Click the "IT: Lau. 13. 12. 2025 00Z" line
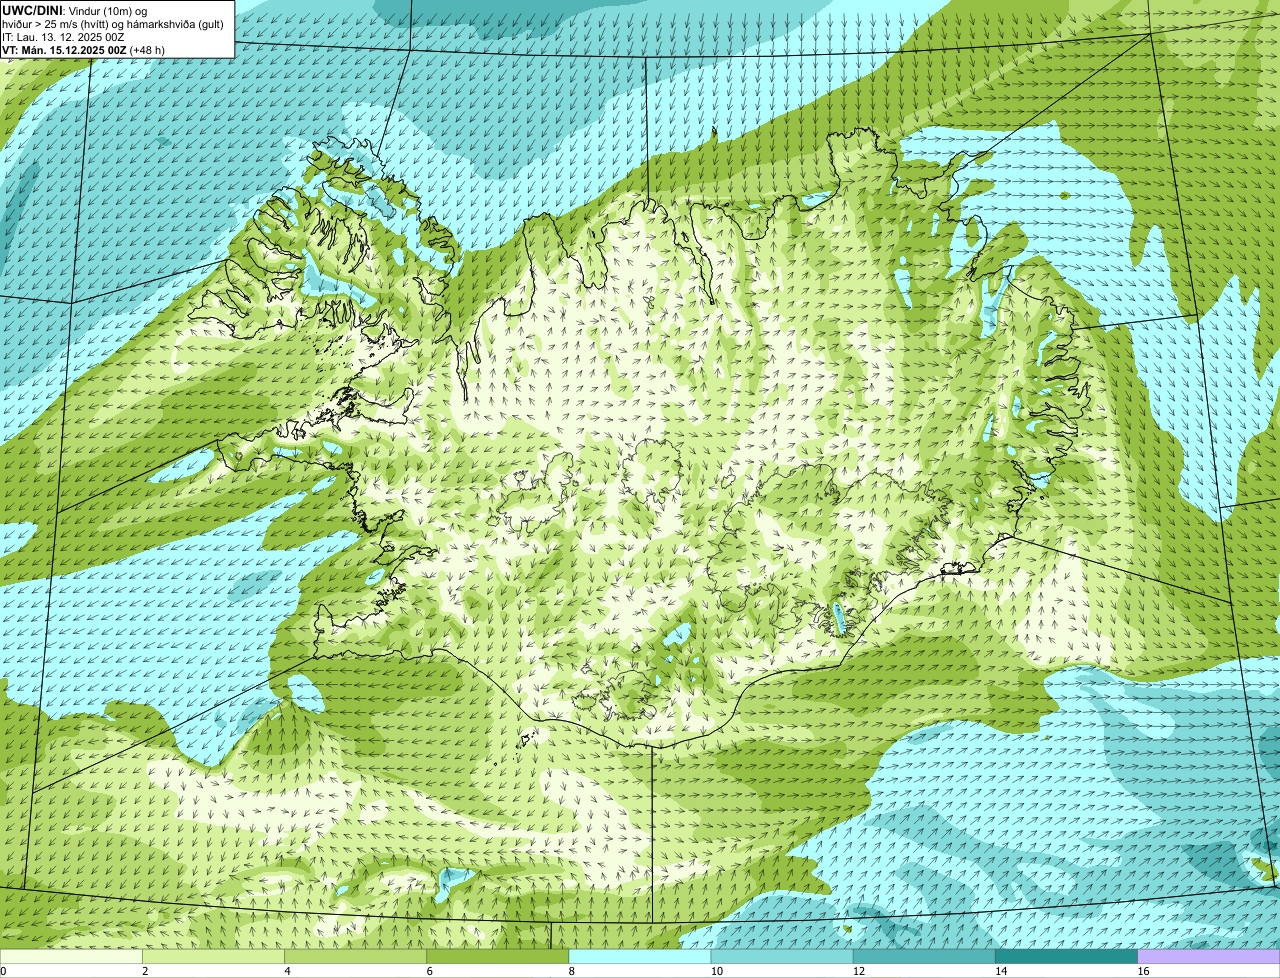The height and width of the screenshot is (978, 1280). 63,36
